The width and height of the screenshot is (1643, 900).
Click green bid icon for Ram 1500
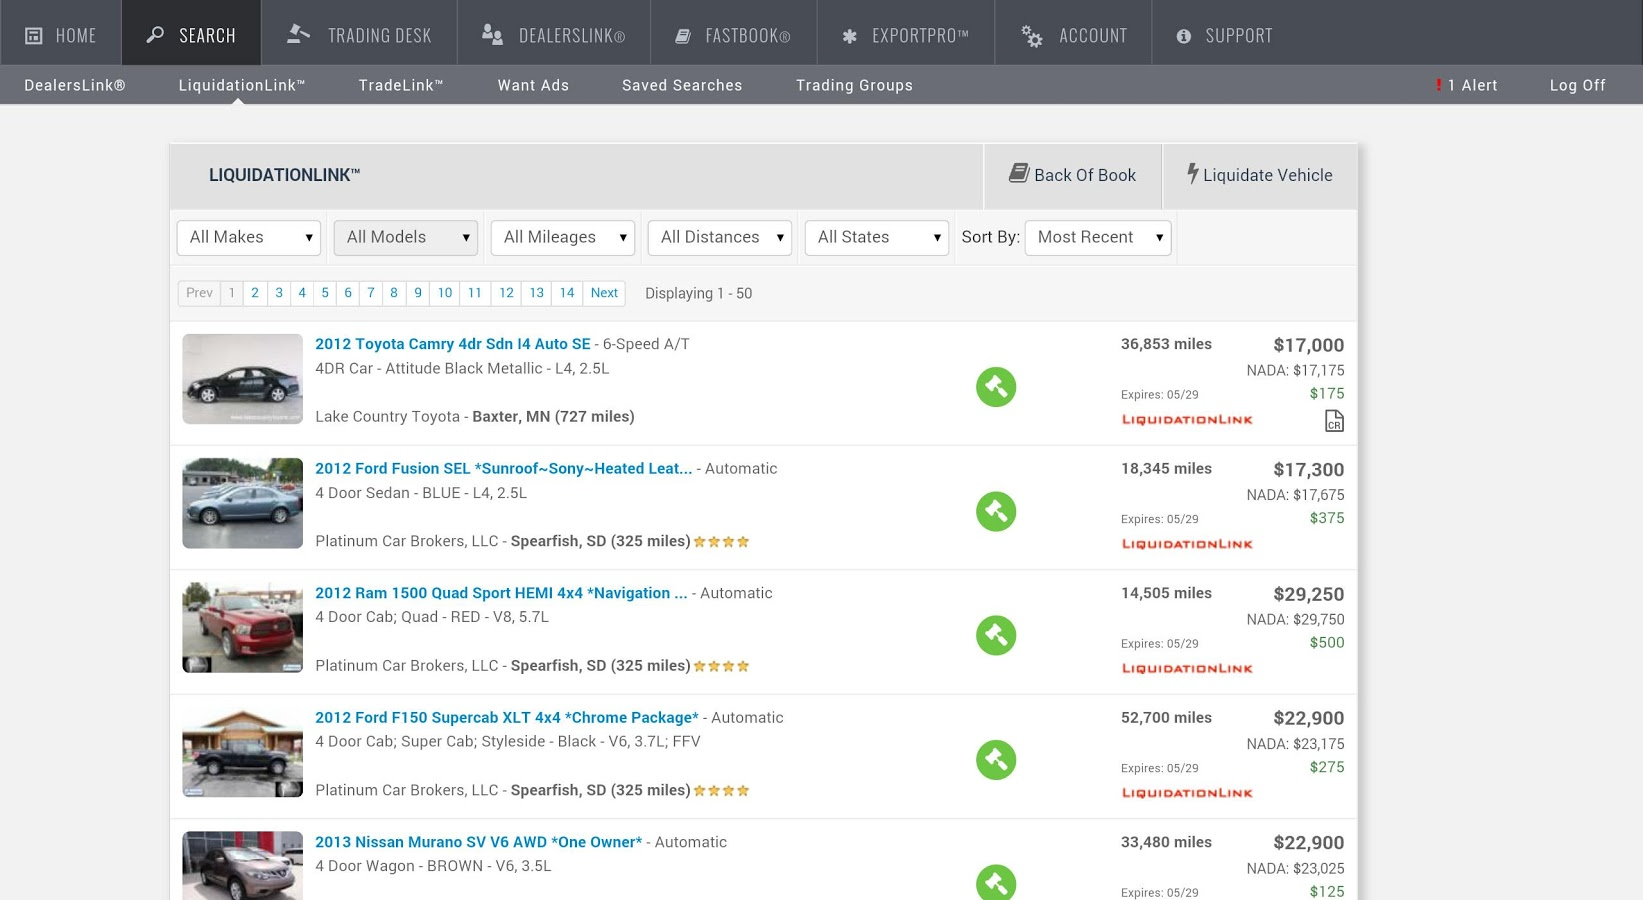pyautogui.click(x=996, y=635)
